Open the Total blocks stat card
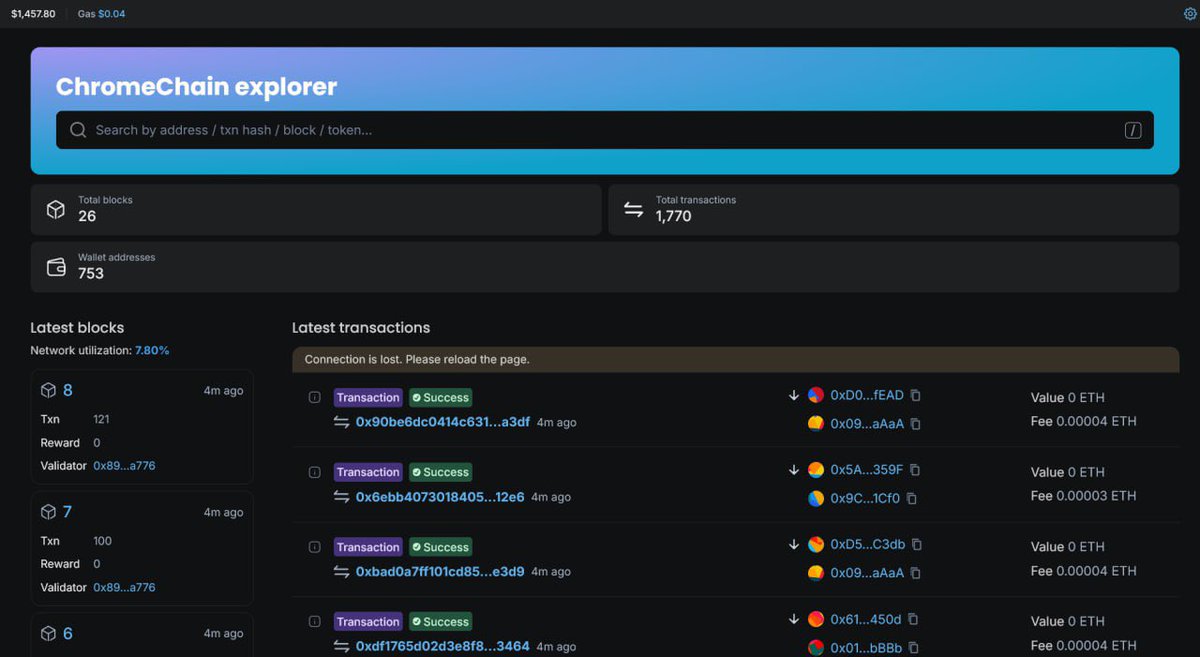Image resolution: width=1200 pixels, height=657 pixels. (316, 210)
